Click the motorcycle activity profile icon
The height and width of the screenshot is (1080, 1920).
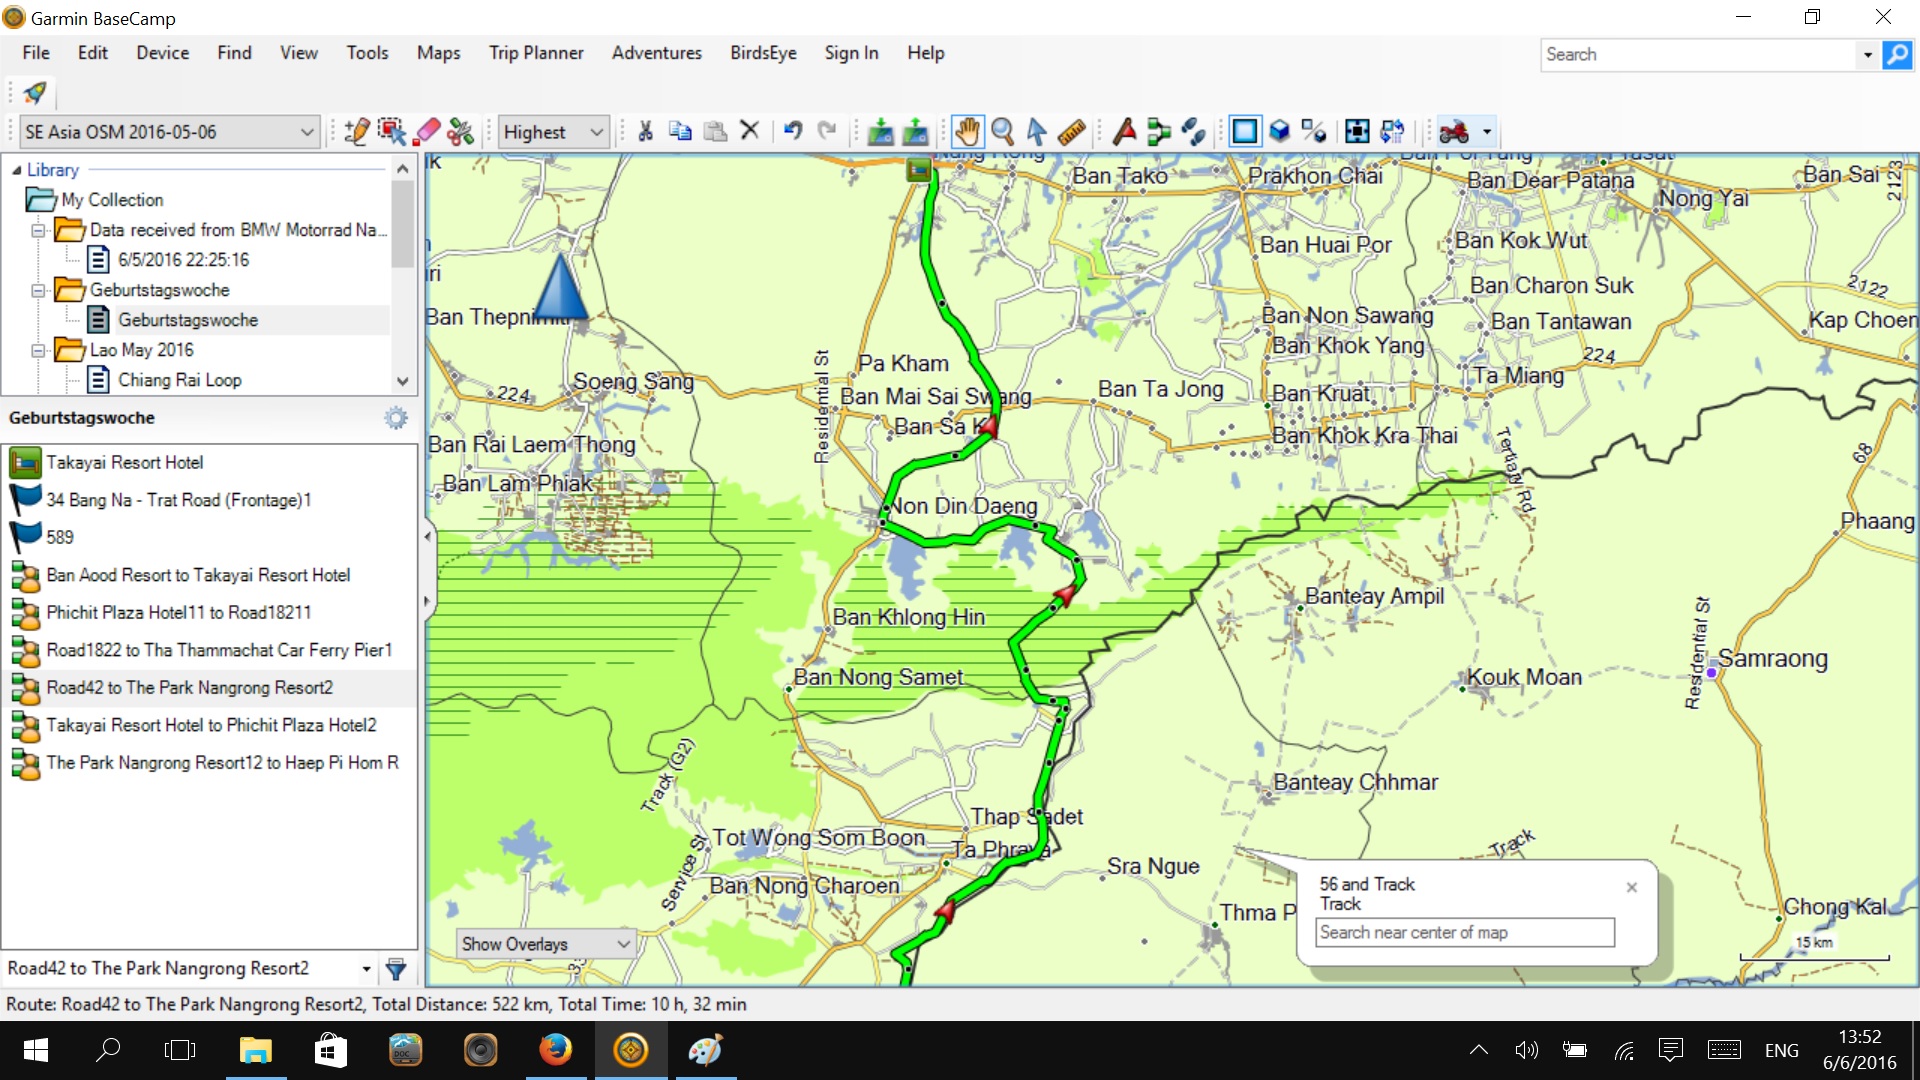pyautogui.click(x=1454, y=131)
